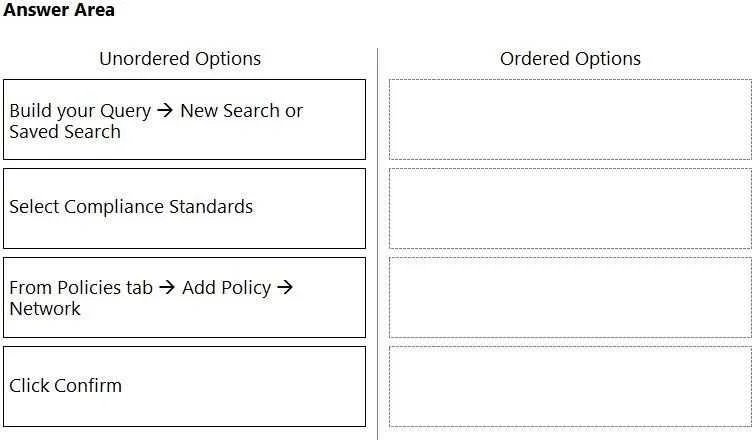Click the arrow following "Add Policy"
Screen dimensions: 752x440
pos(285,288)
